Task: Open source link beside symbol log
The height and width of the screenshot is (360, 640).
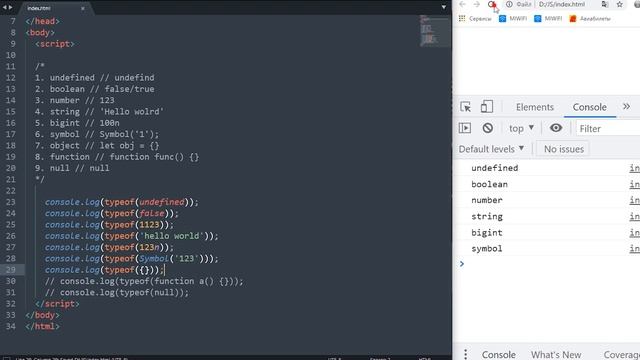Action: coord(635,249)
